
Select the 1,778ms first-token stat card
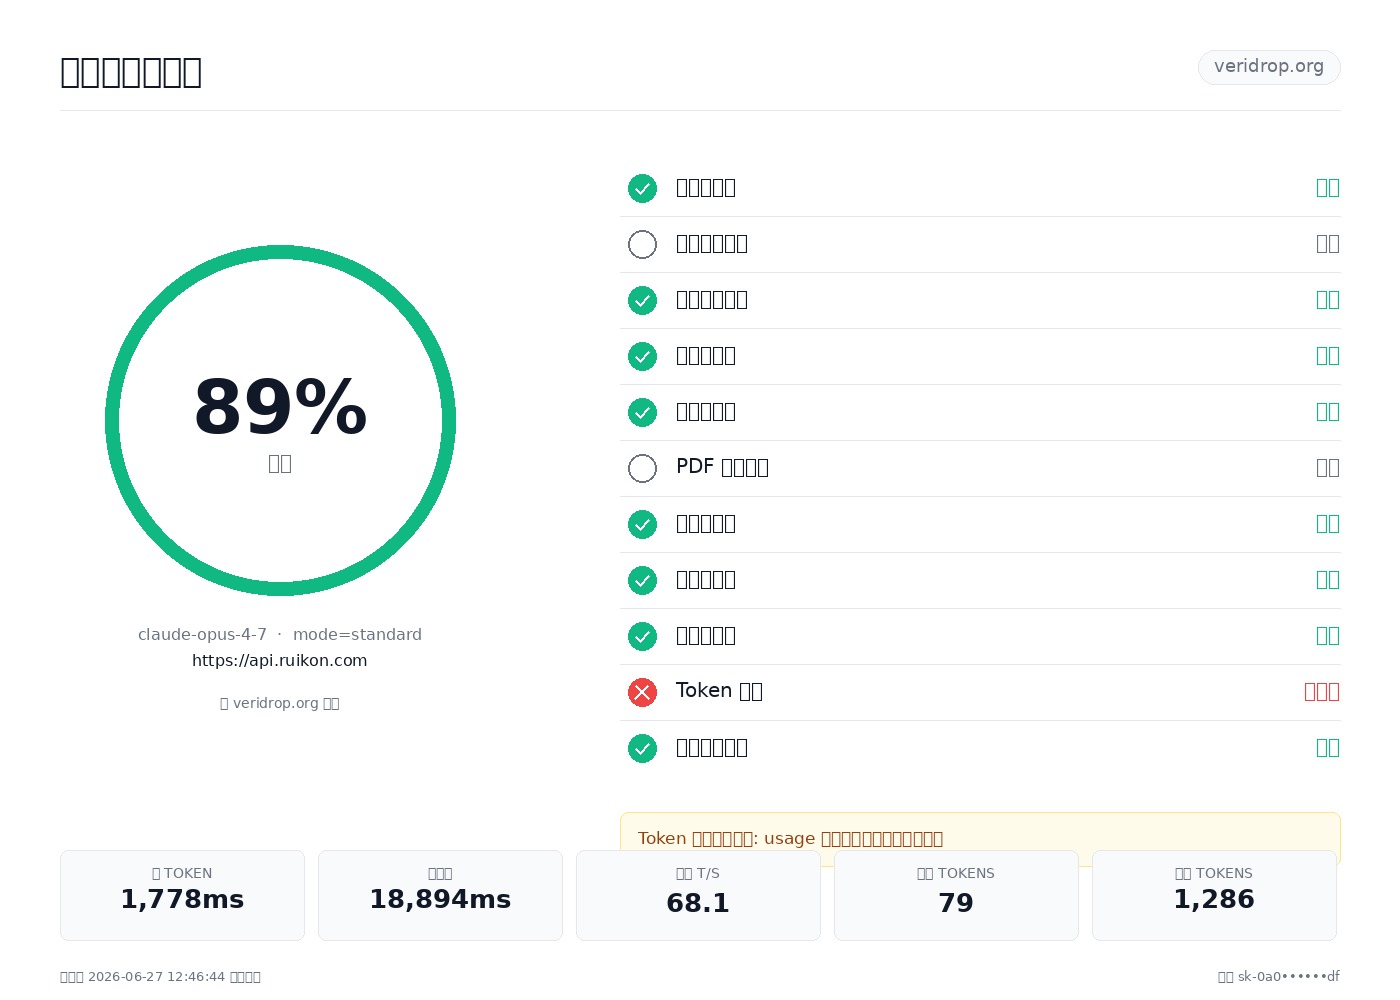coord(182,895)
